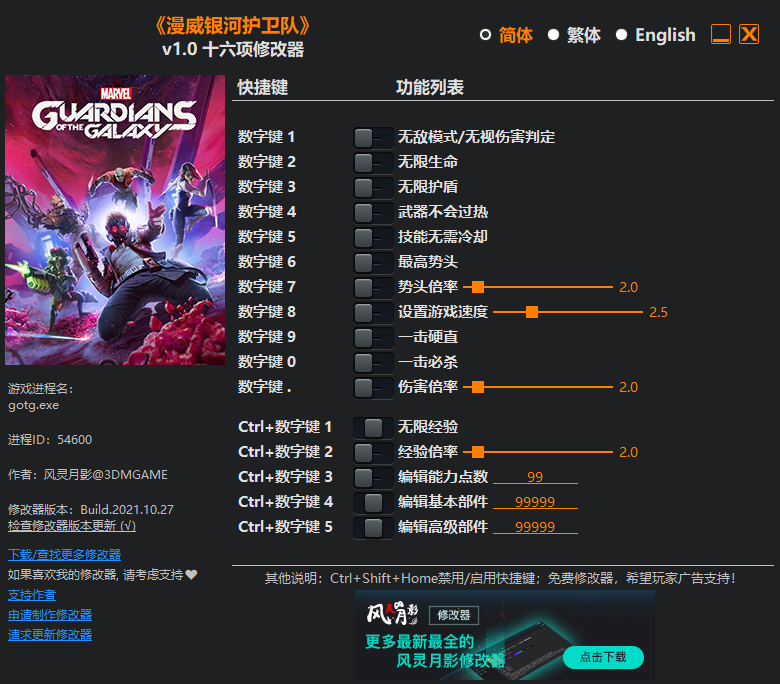
Task: Enable the 无限生命 toggle
Action: click(373, 163)
